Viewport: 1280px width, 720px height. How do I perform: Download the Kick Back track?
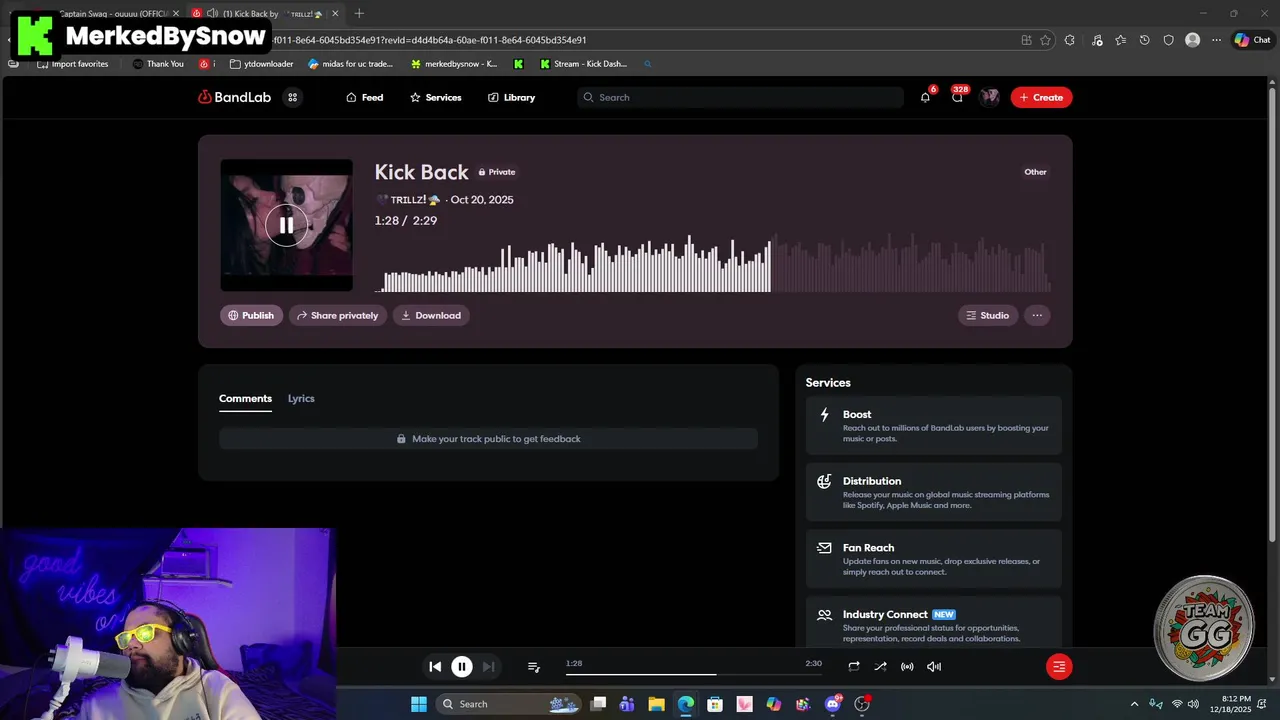point(431,315)
